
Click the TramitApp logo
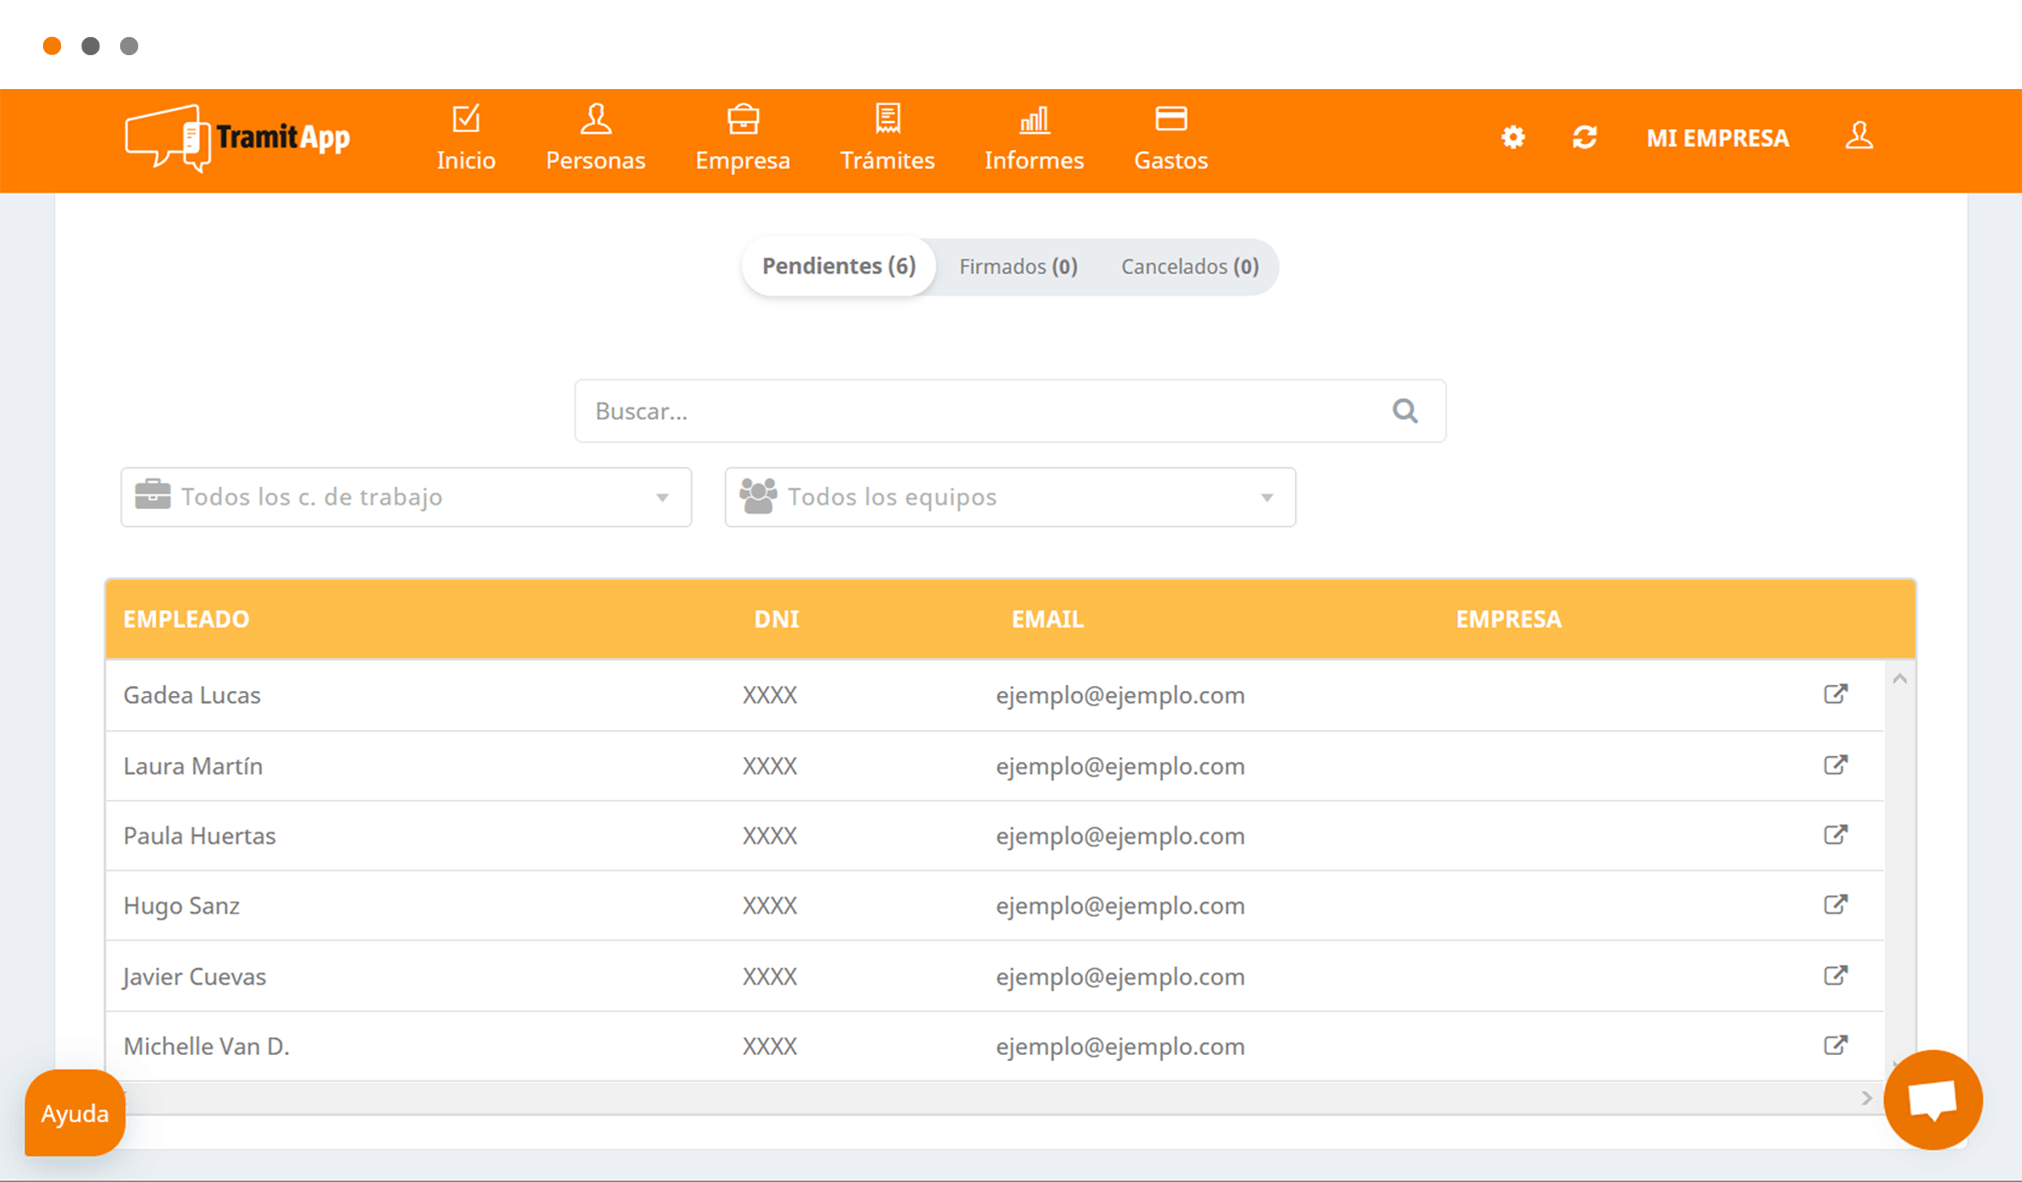(x=238, y=138)
